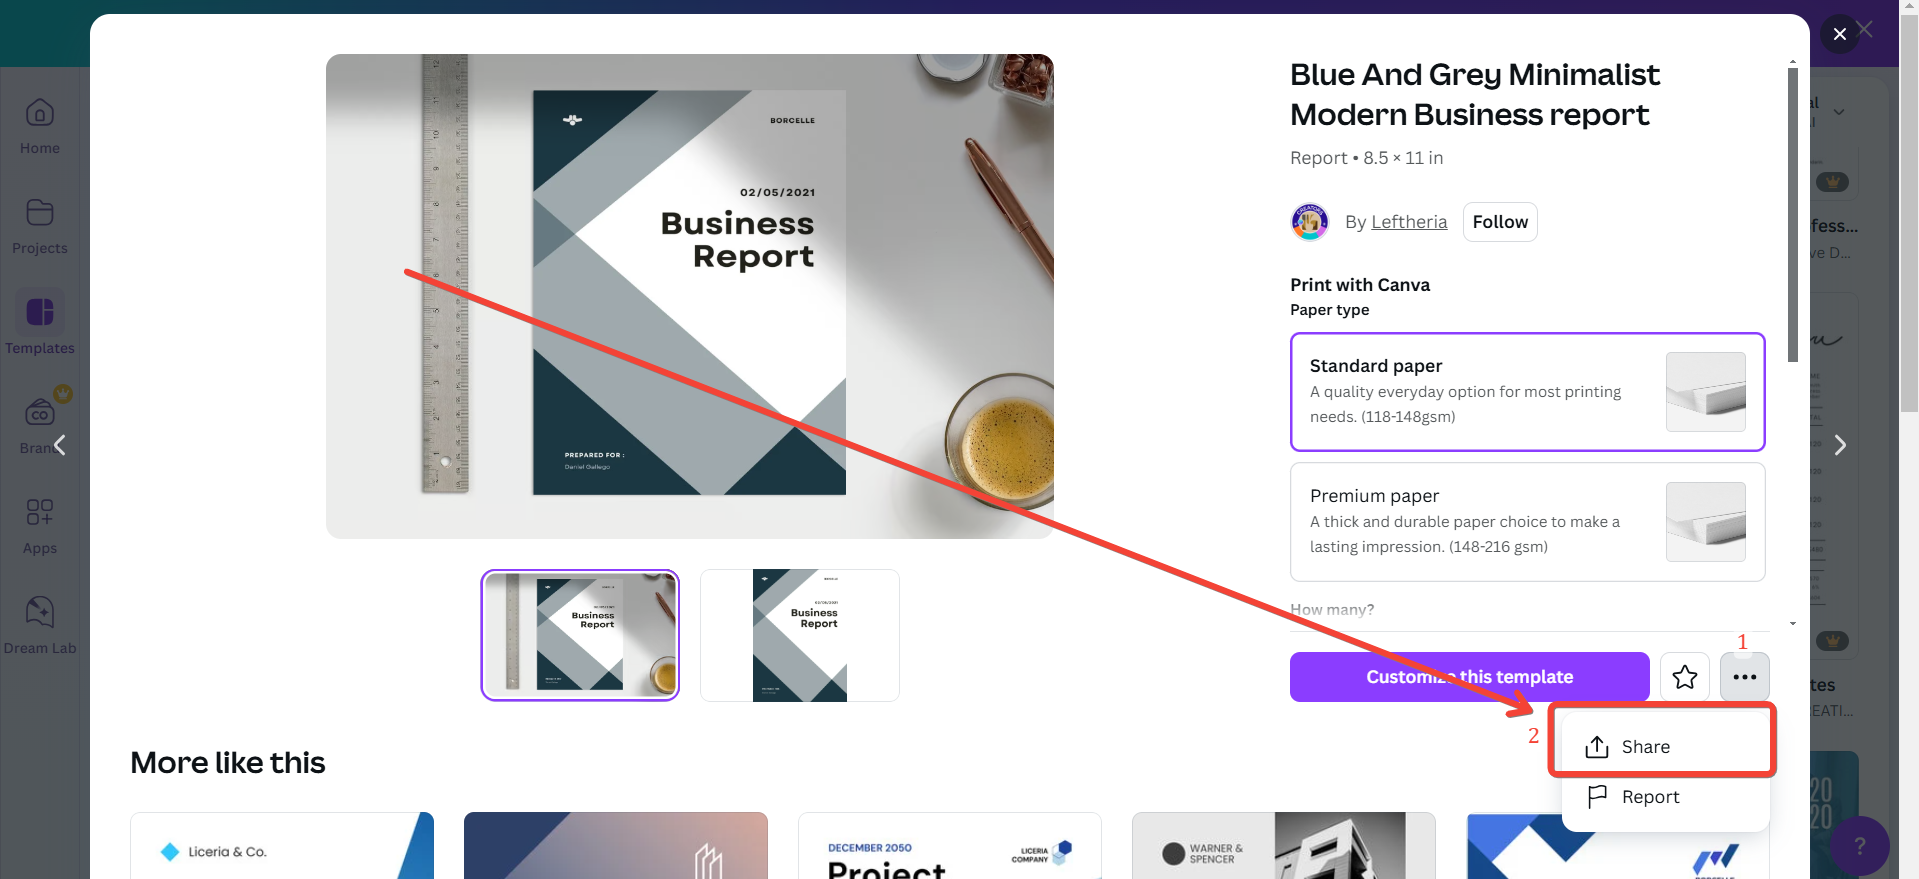Click Customize this template button
The image size is (1919, 879).
[1470, 677]
